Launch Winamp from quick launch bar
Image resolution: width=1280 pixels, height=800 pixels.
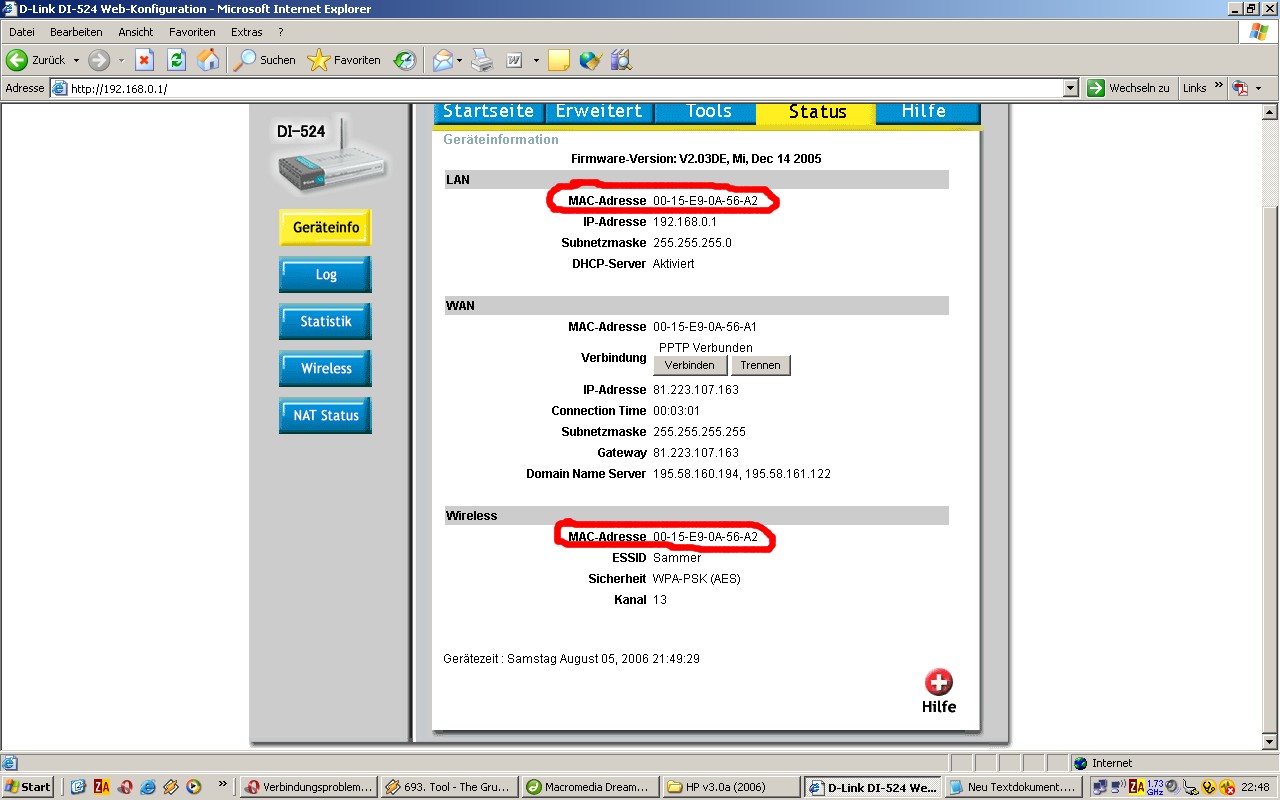(x=171, y=787)
